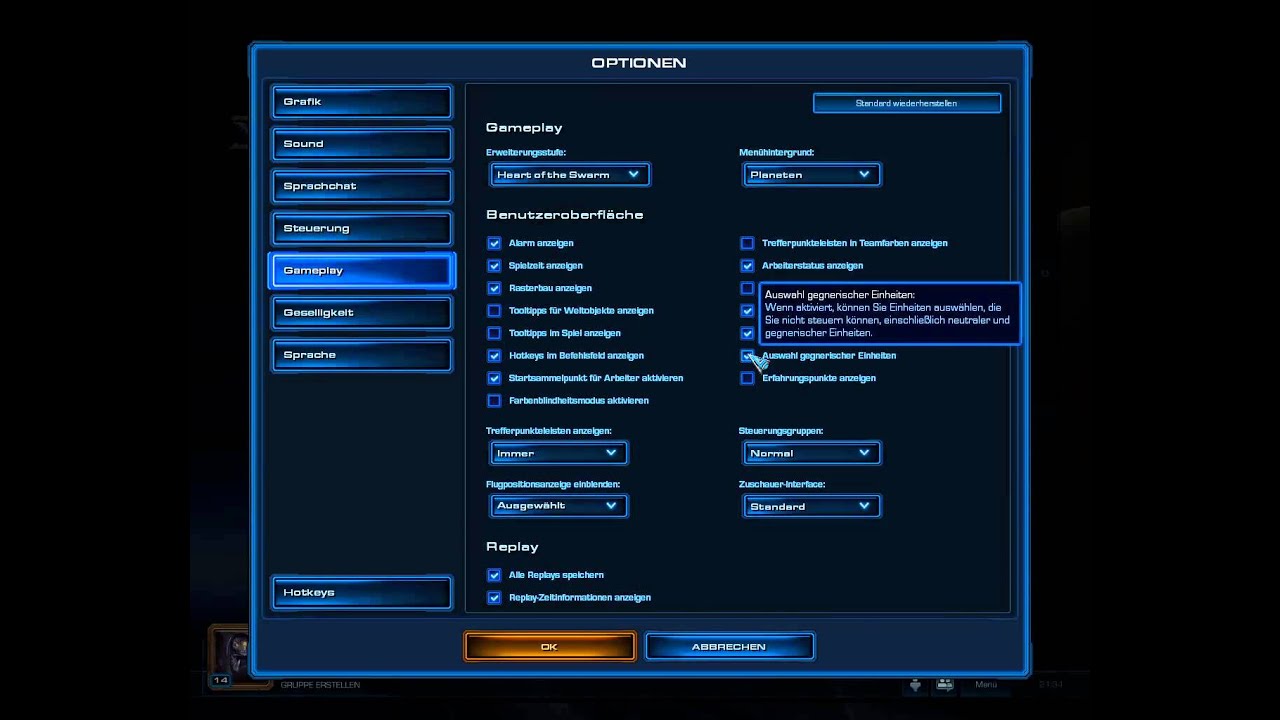Open the Sprache tab
The image size is (1280, 720).
click(x=362, y=355)
